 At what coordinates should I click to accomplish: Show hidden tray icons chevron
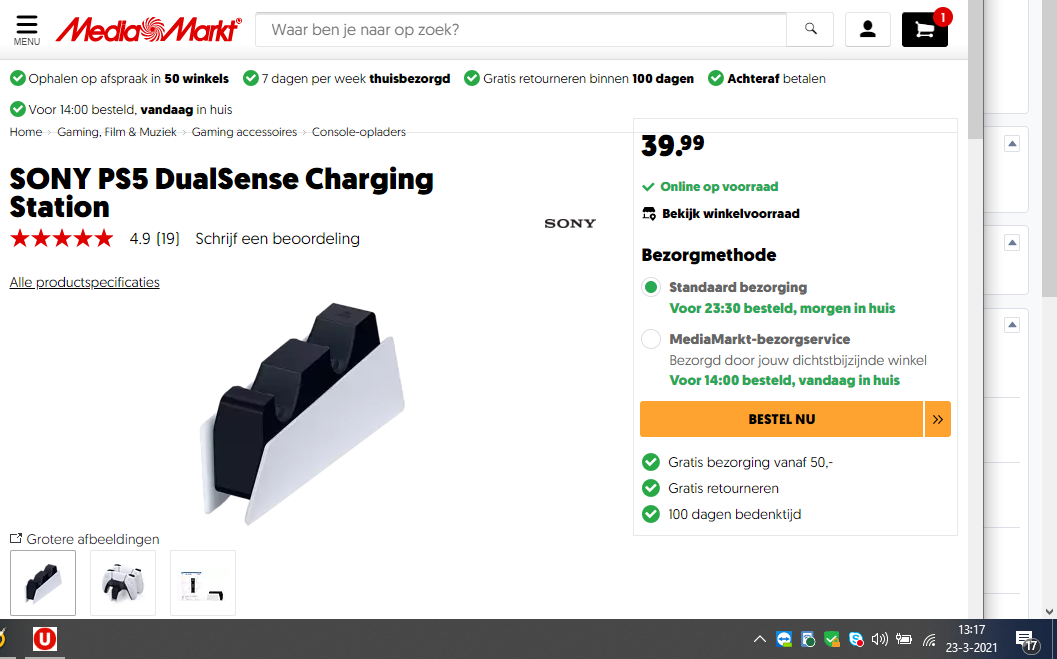[x=760, y=639]
